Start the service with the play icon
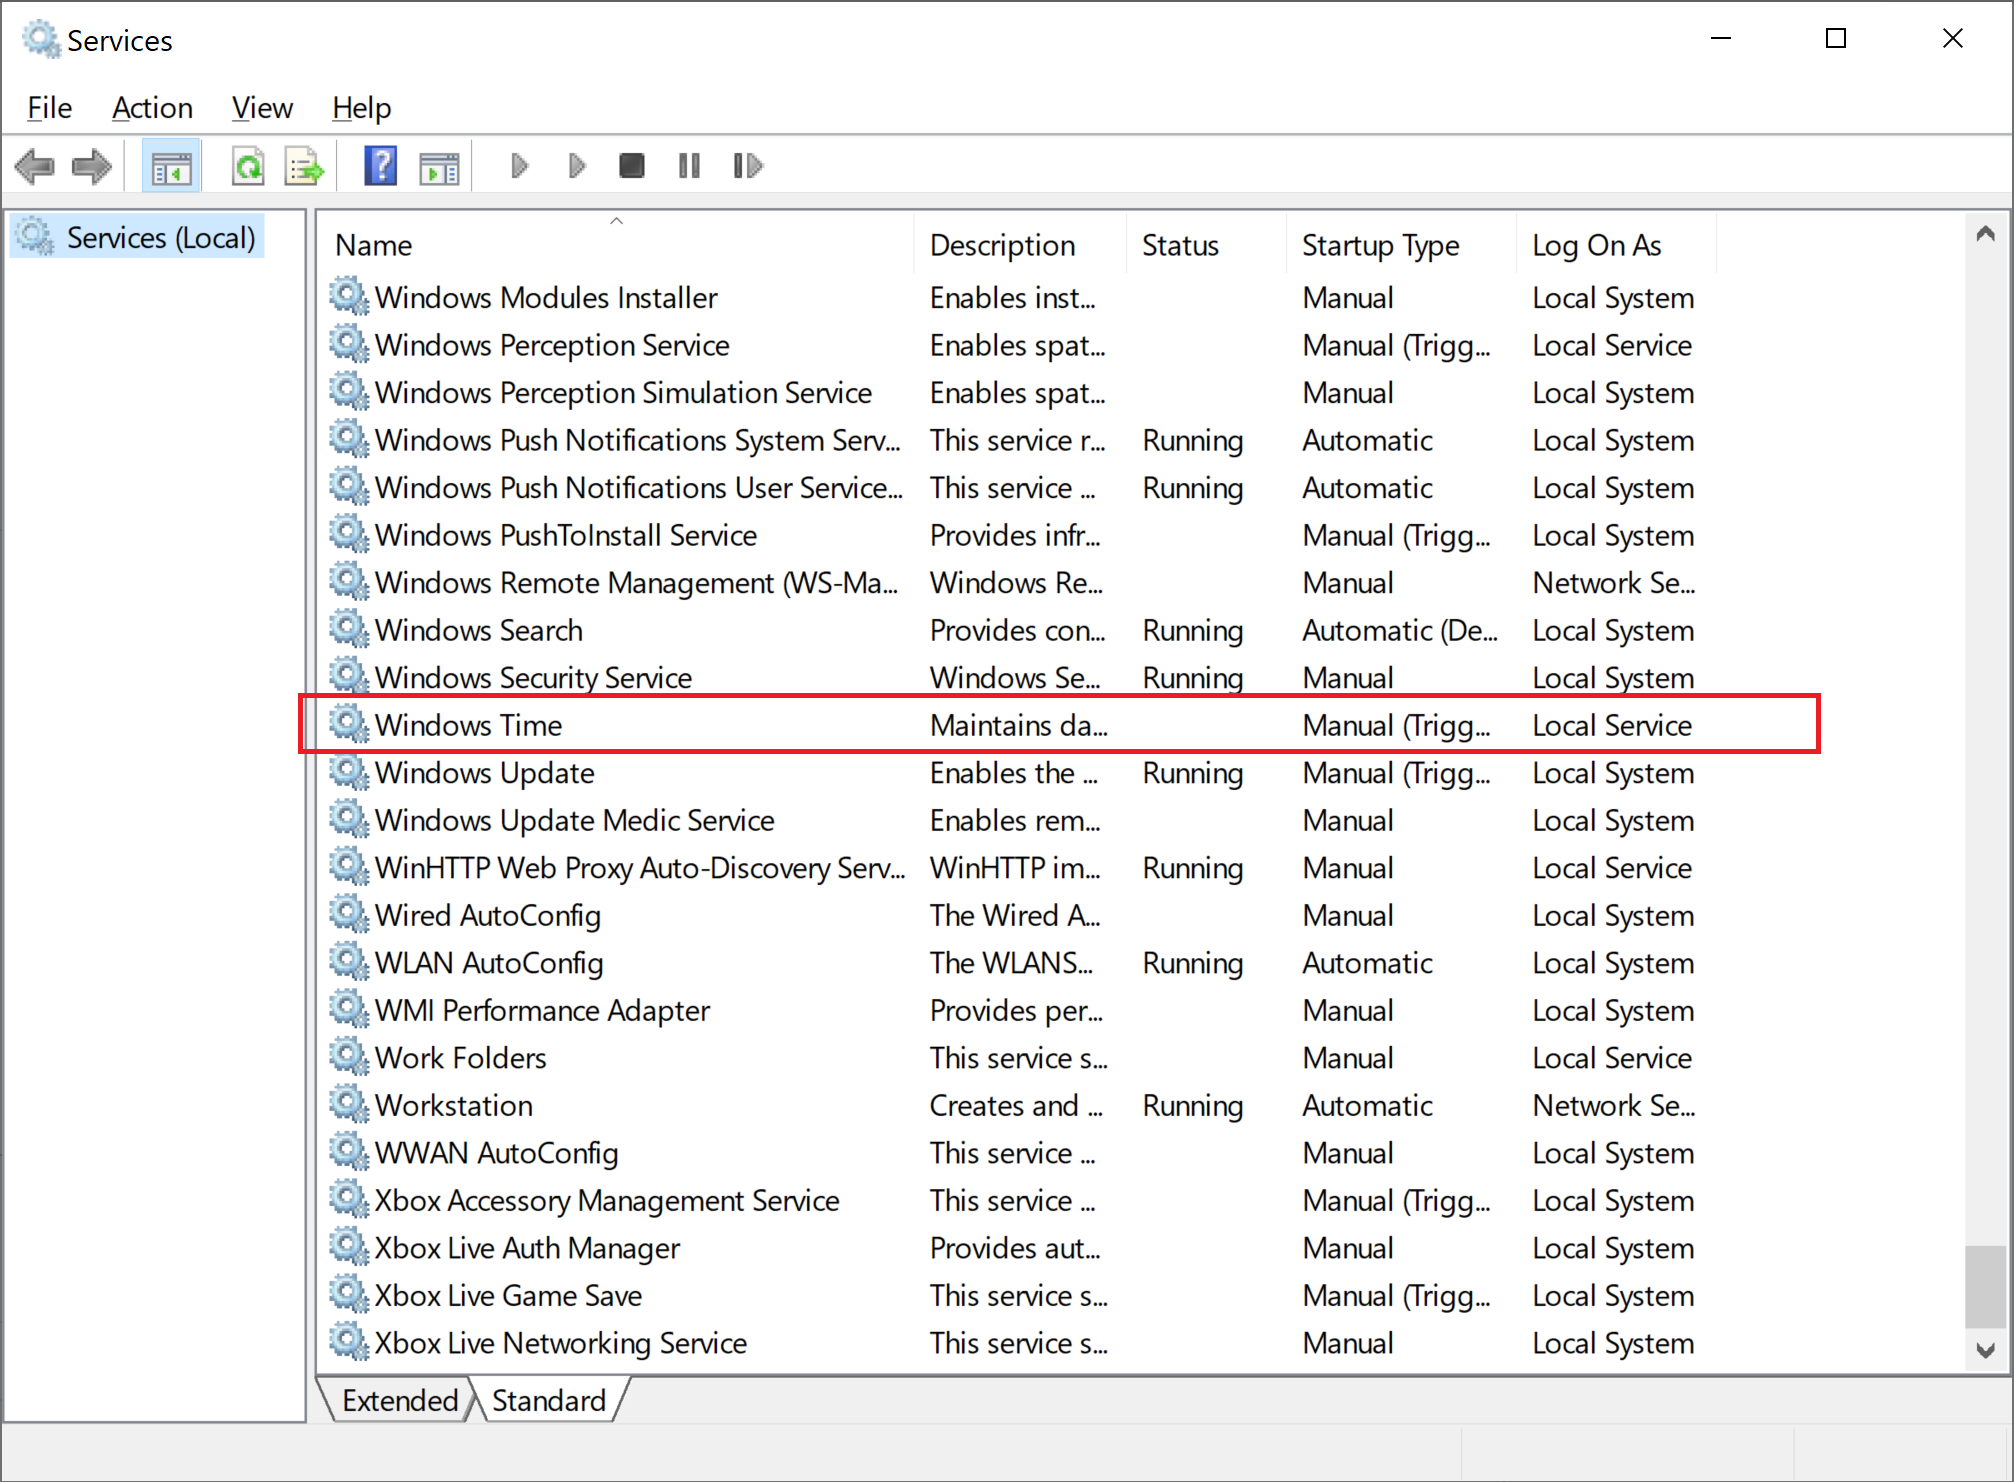 pos(518,165)
